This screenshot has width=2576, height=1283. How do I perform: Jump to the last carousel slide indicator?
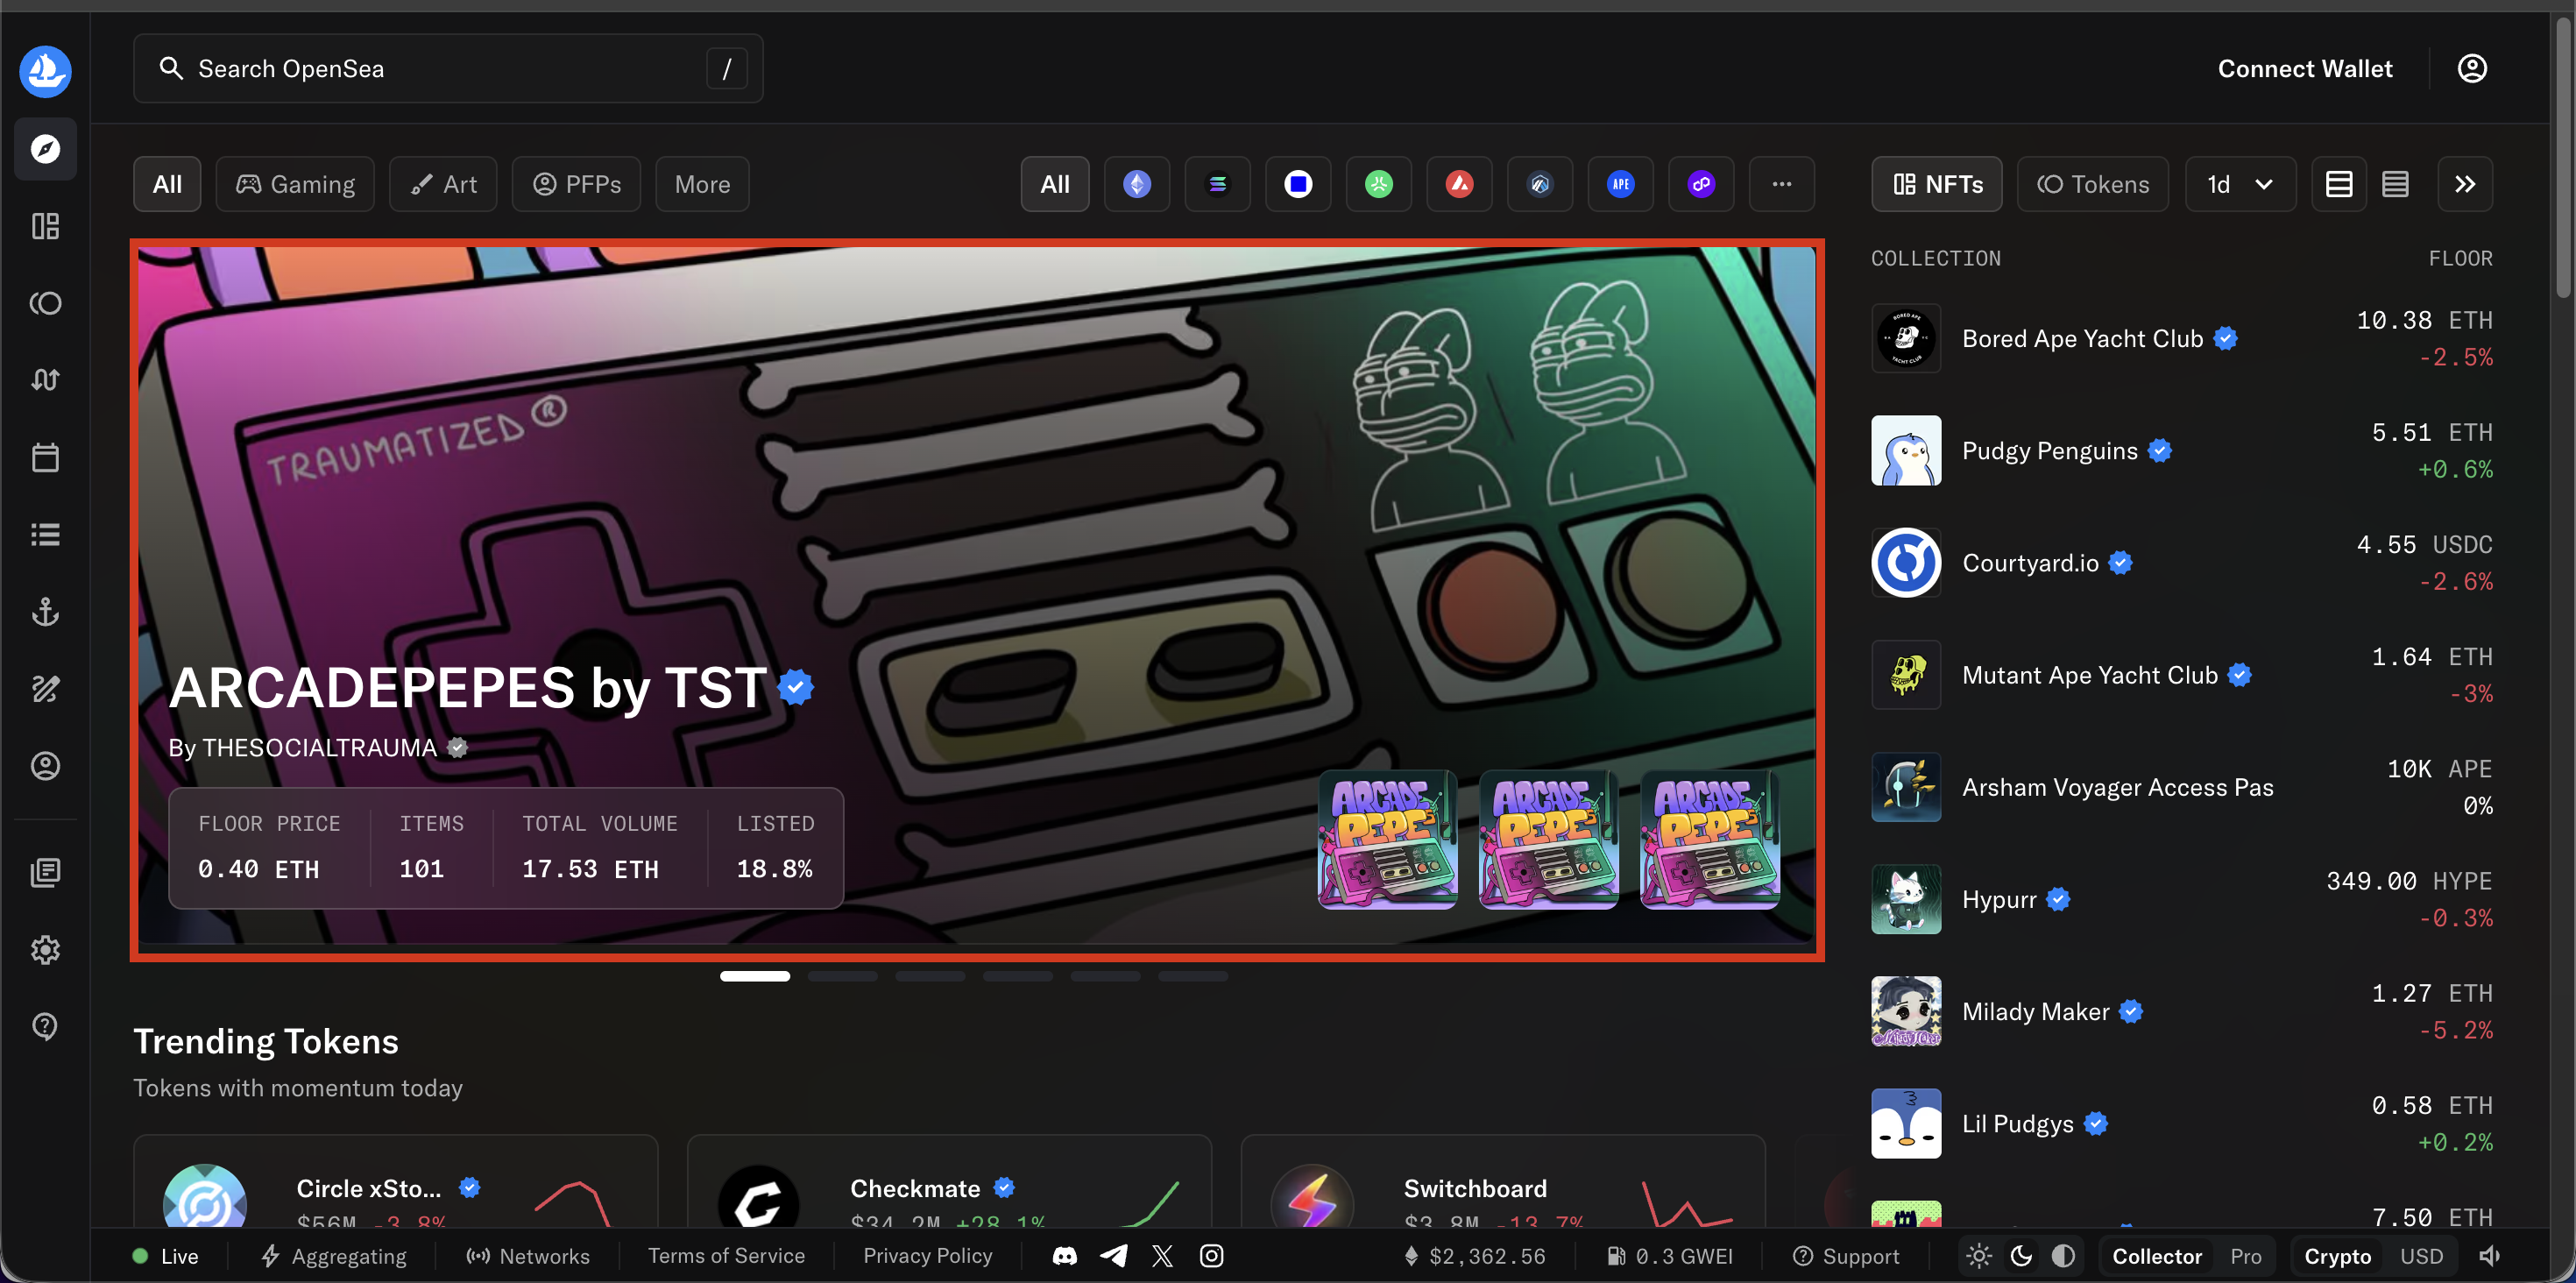pyautogui.click(x=1192, y=976)
